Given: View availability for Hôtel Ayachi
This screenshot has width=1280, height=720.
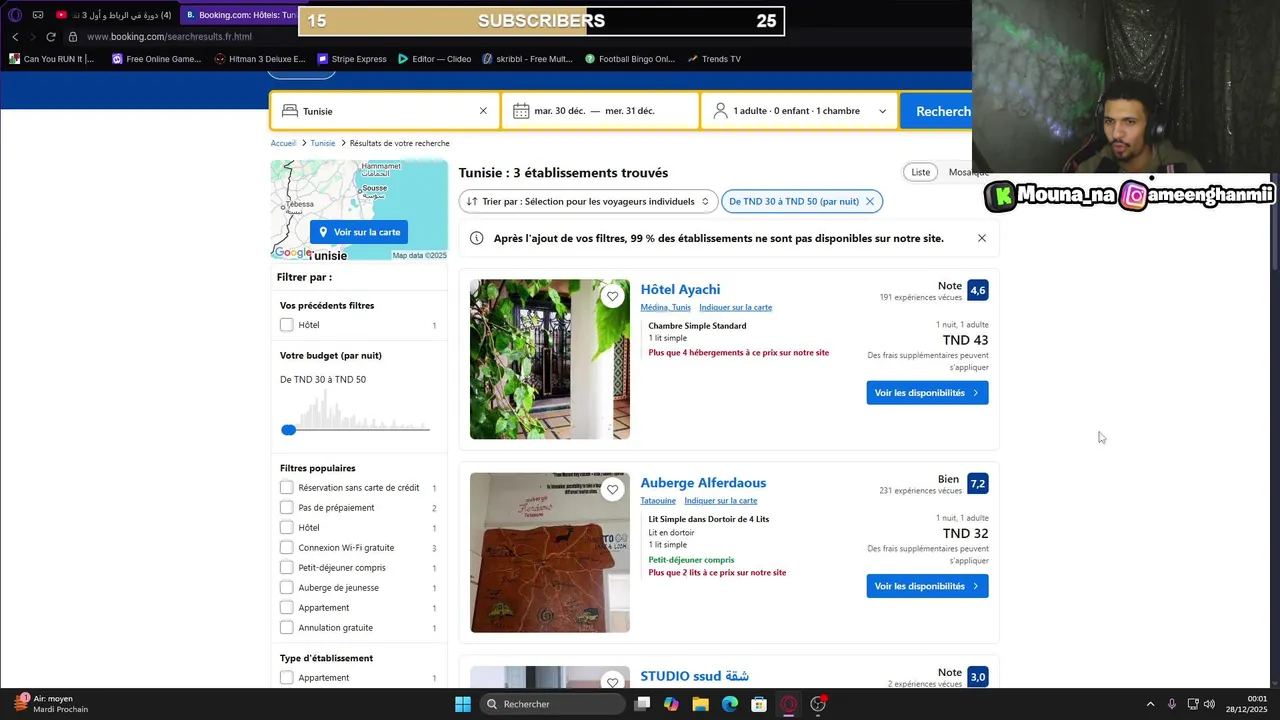Looking at the screenshot, I should tap(927, 393).
